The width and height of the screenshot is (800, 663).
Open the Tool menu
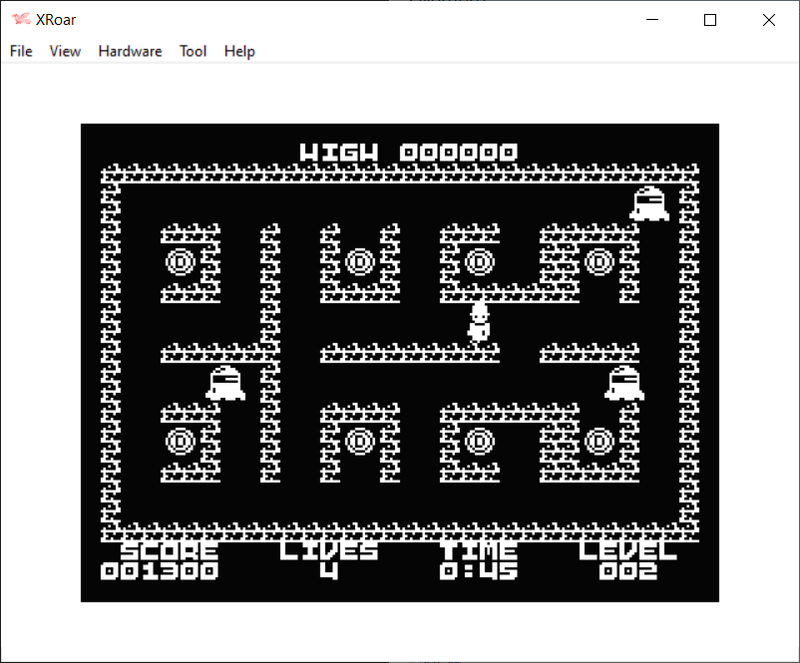[193, 51]
